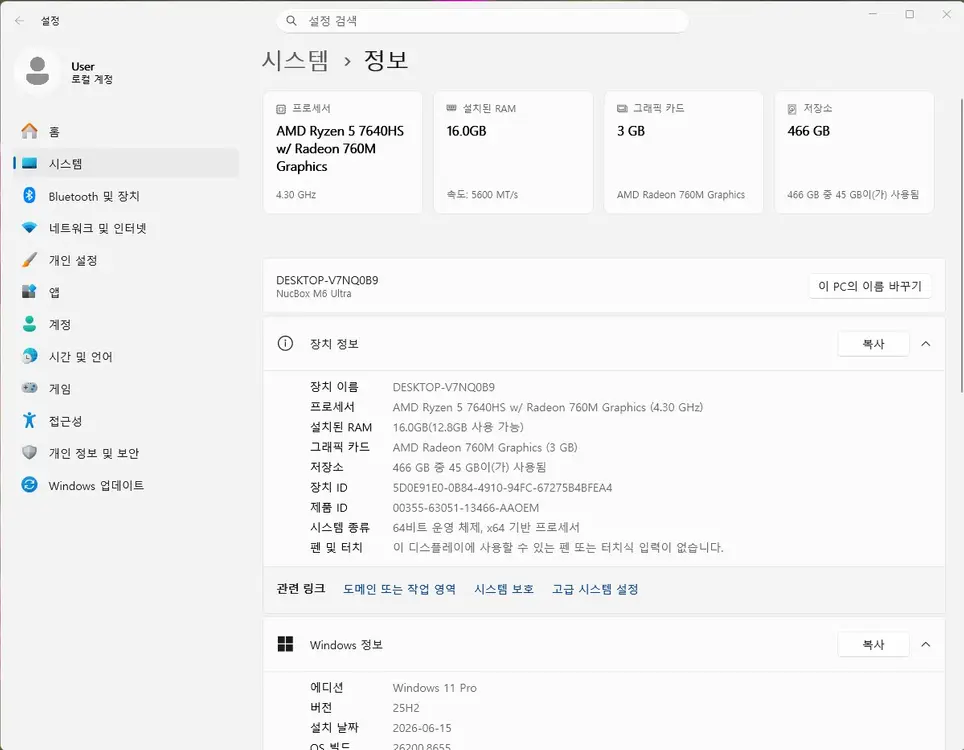
Task: Open the 그래픽 카드 3 GB card
Action: click(x=684, y=152)
